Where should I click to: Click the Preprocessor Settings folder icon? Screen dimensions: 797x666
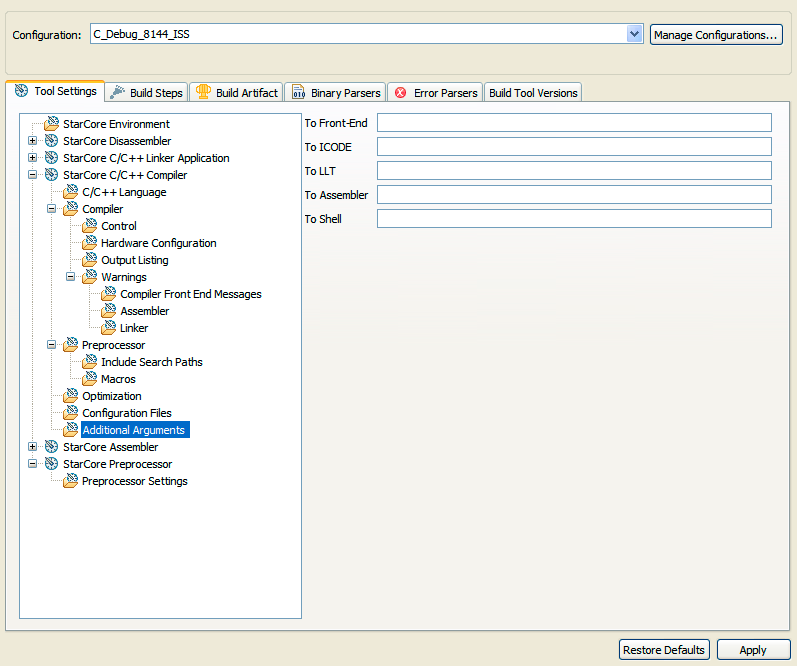(x=71, y=481)
